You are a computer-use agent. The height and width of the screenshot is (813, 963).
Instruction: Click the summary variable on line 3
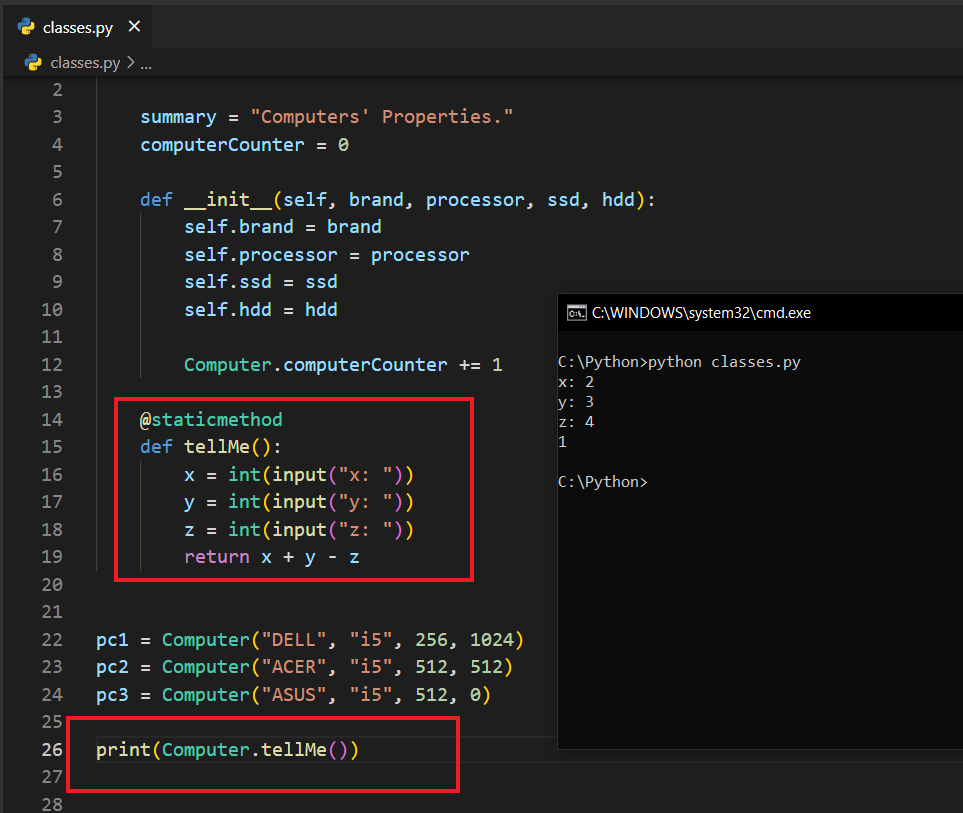point(178,117)
